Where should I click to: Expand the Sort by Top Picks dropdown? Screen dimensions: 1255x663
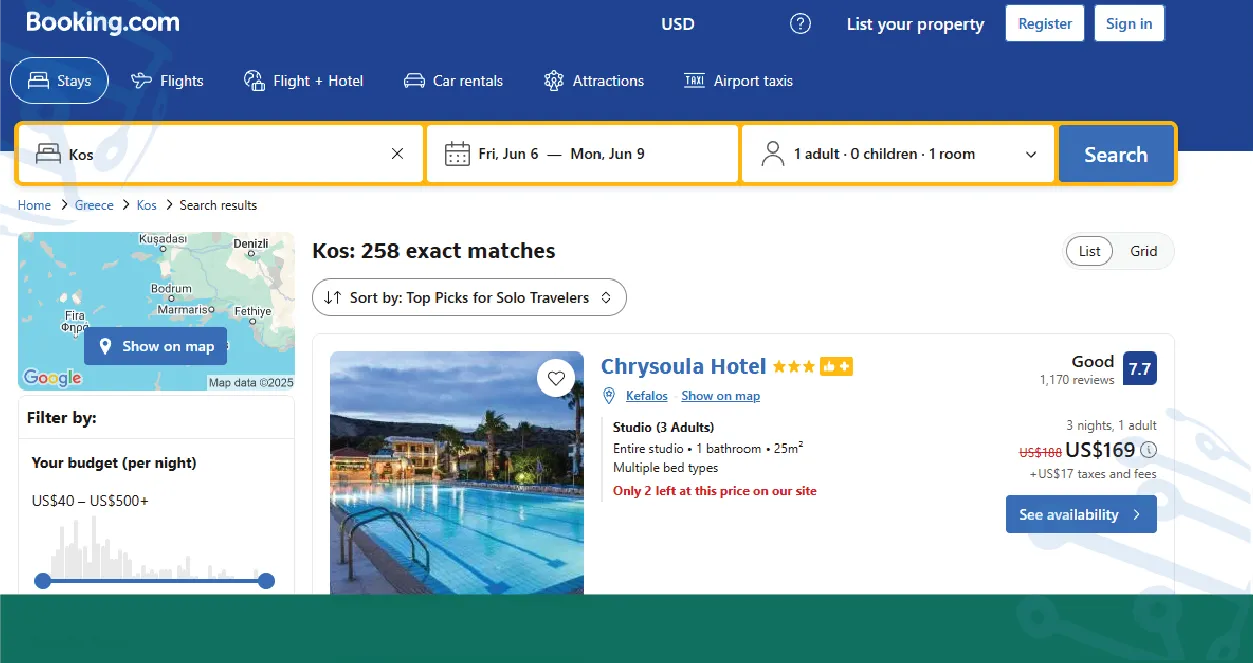469,297
